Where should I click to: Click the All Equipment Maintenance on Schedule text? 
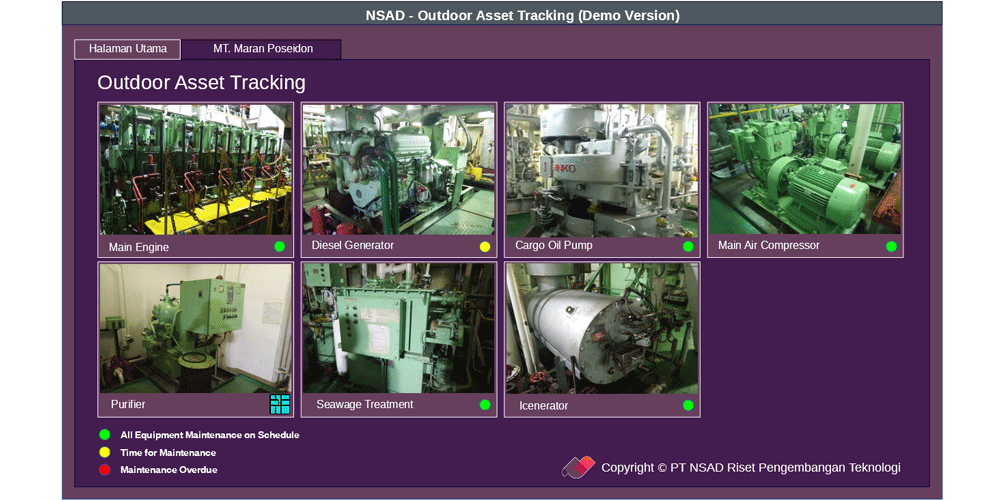[210, 435]
